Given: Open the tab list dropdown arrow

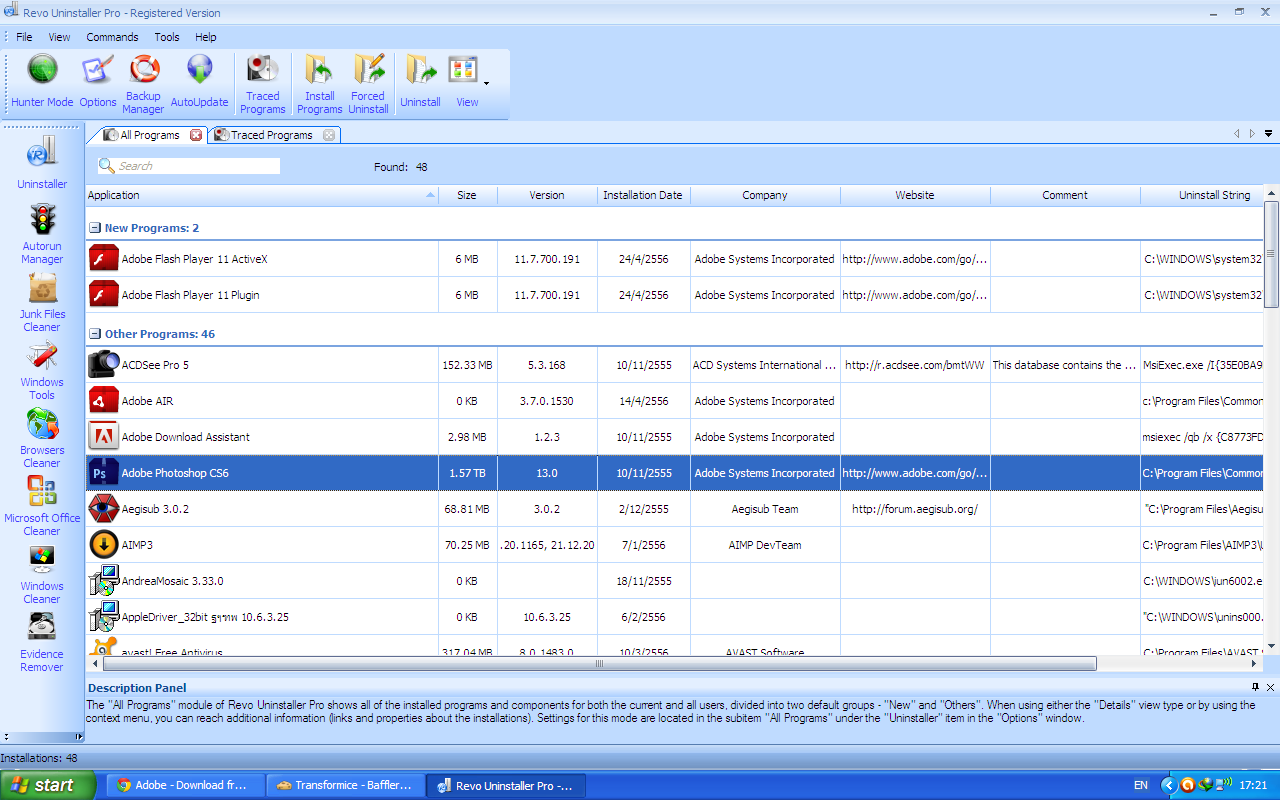Looking at the screenshot, I should (1269, 133).
